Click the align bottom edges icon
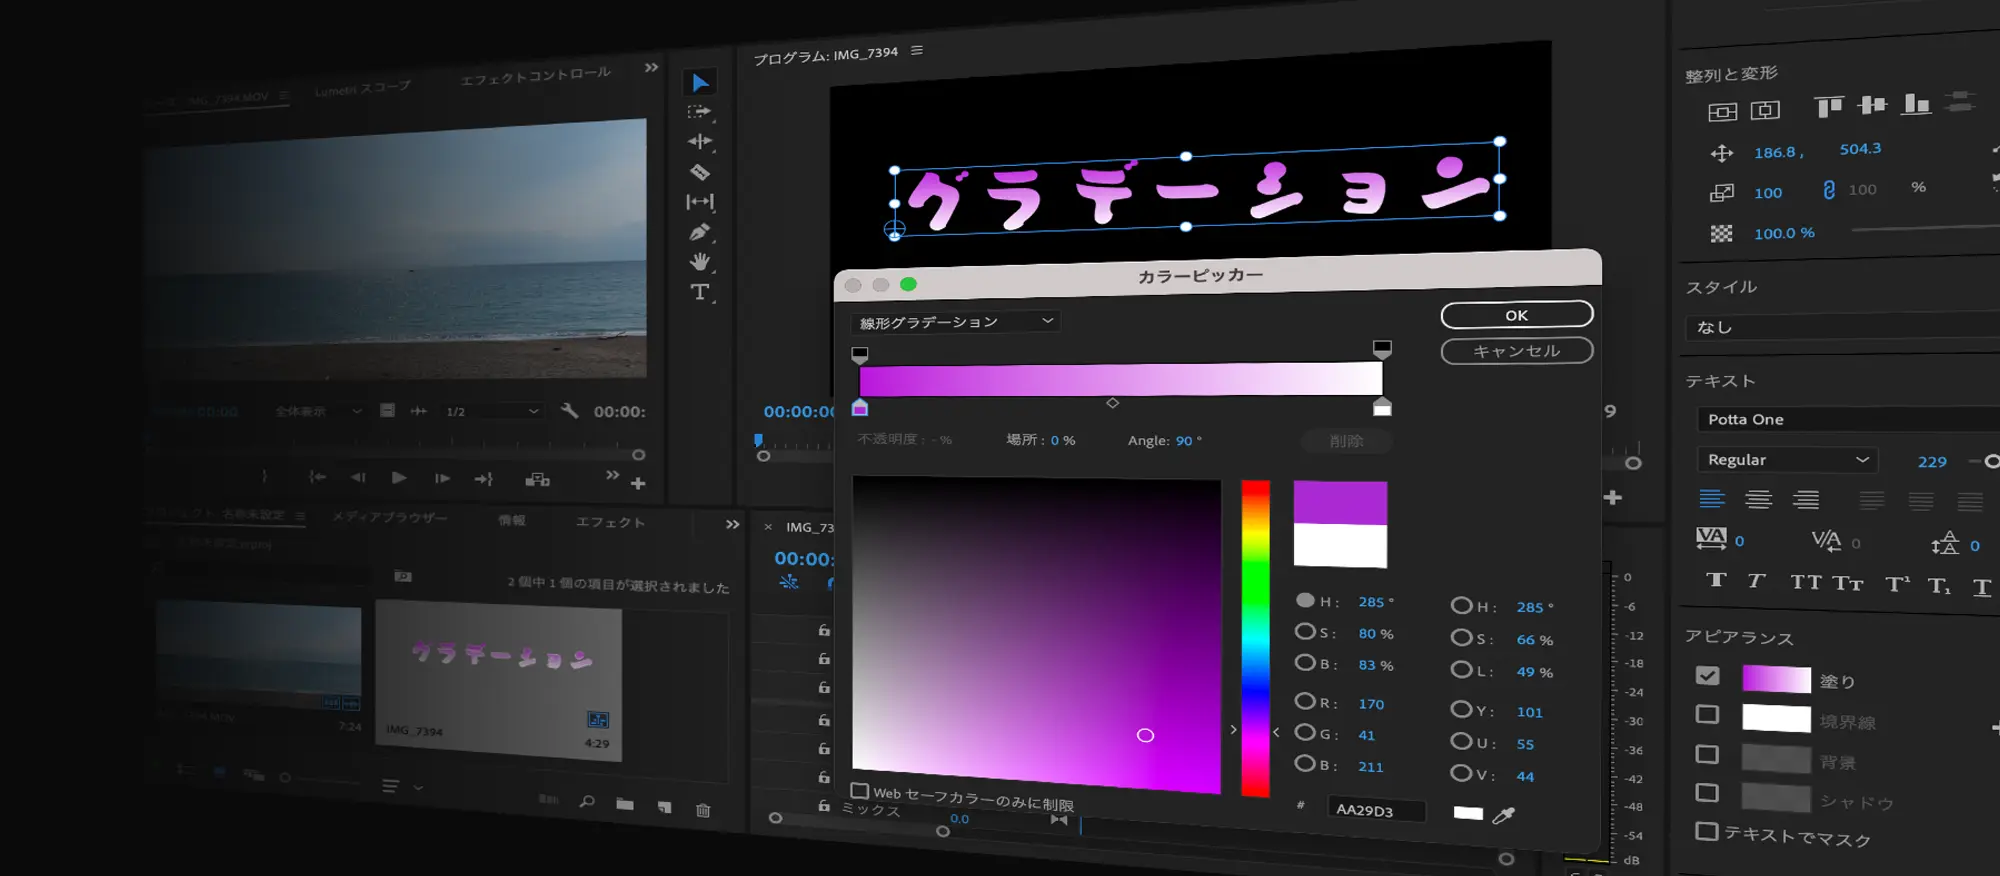The image size is (2000, 876). [1916, 104]
